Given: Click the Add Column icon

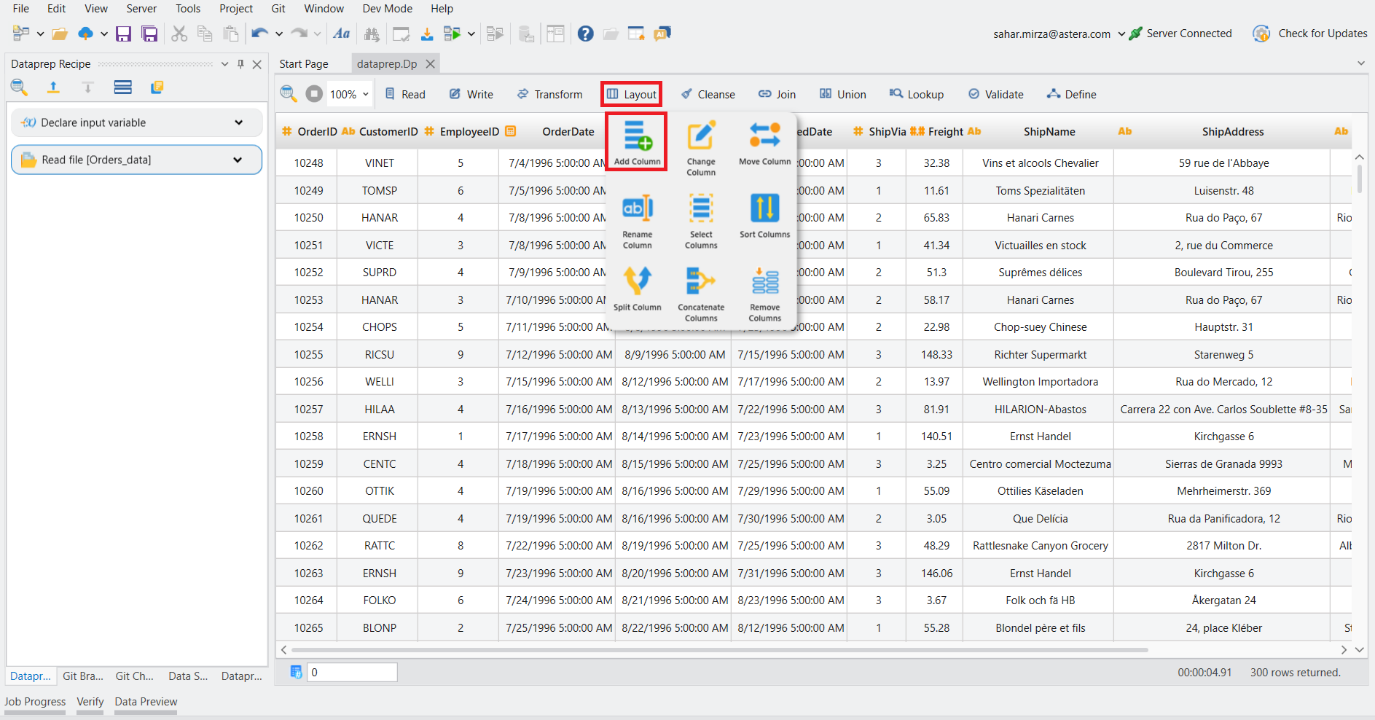Looking at the screenshot, I should [637, 136].
